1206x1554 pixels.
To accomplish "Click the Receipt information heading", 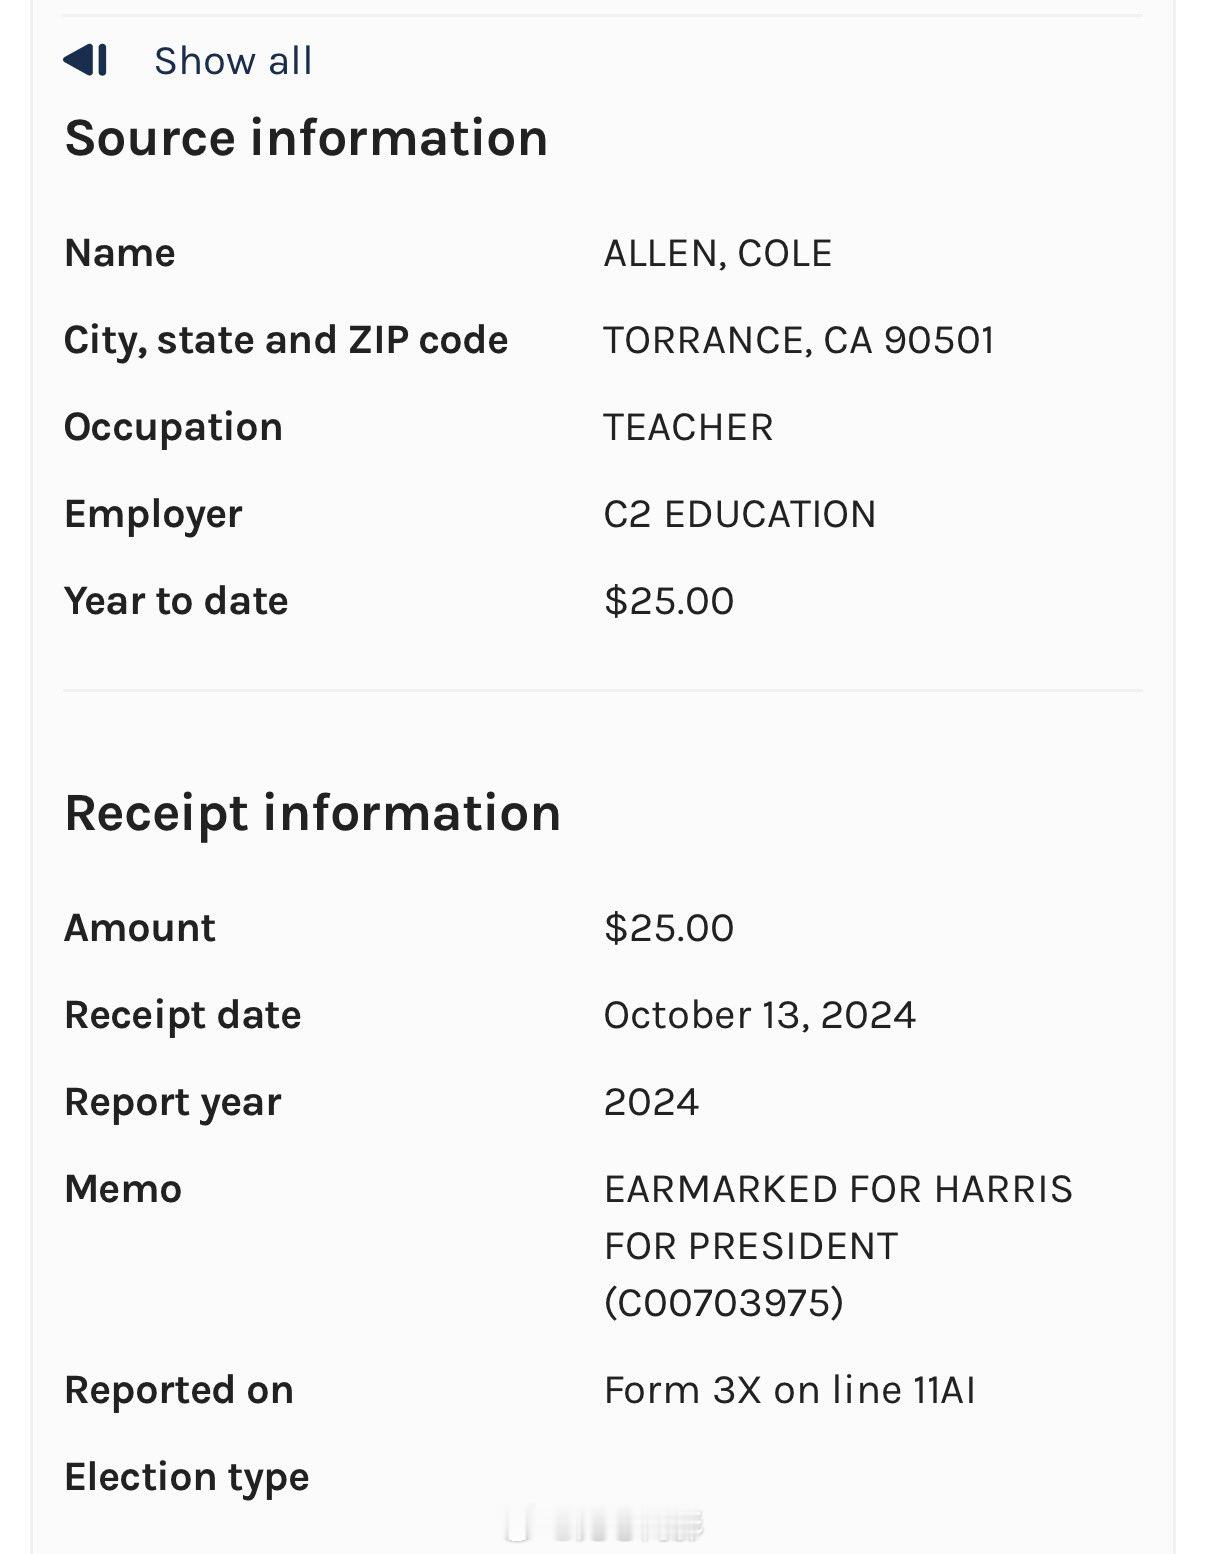I will point(312,812).
